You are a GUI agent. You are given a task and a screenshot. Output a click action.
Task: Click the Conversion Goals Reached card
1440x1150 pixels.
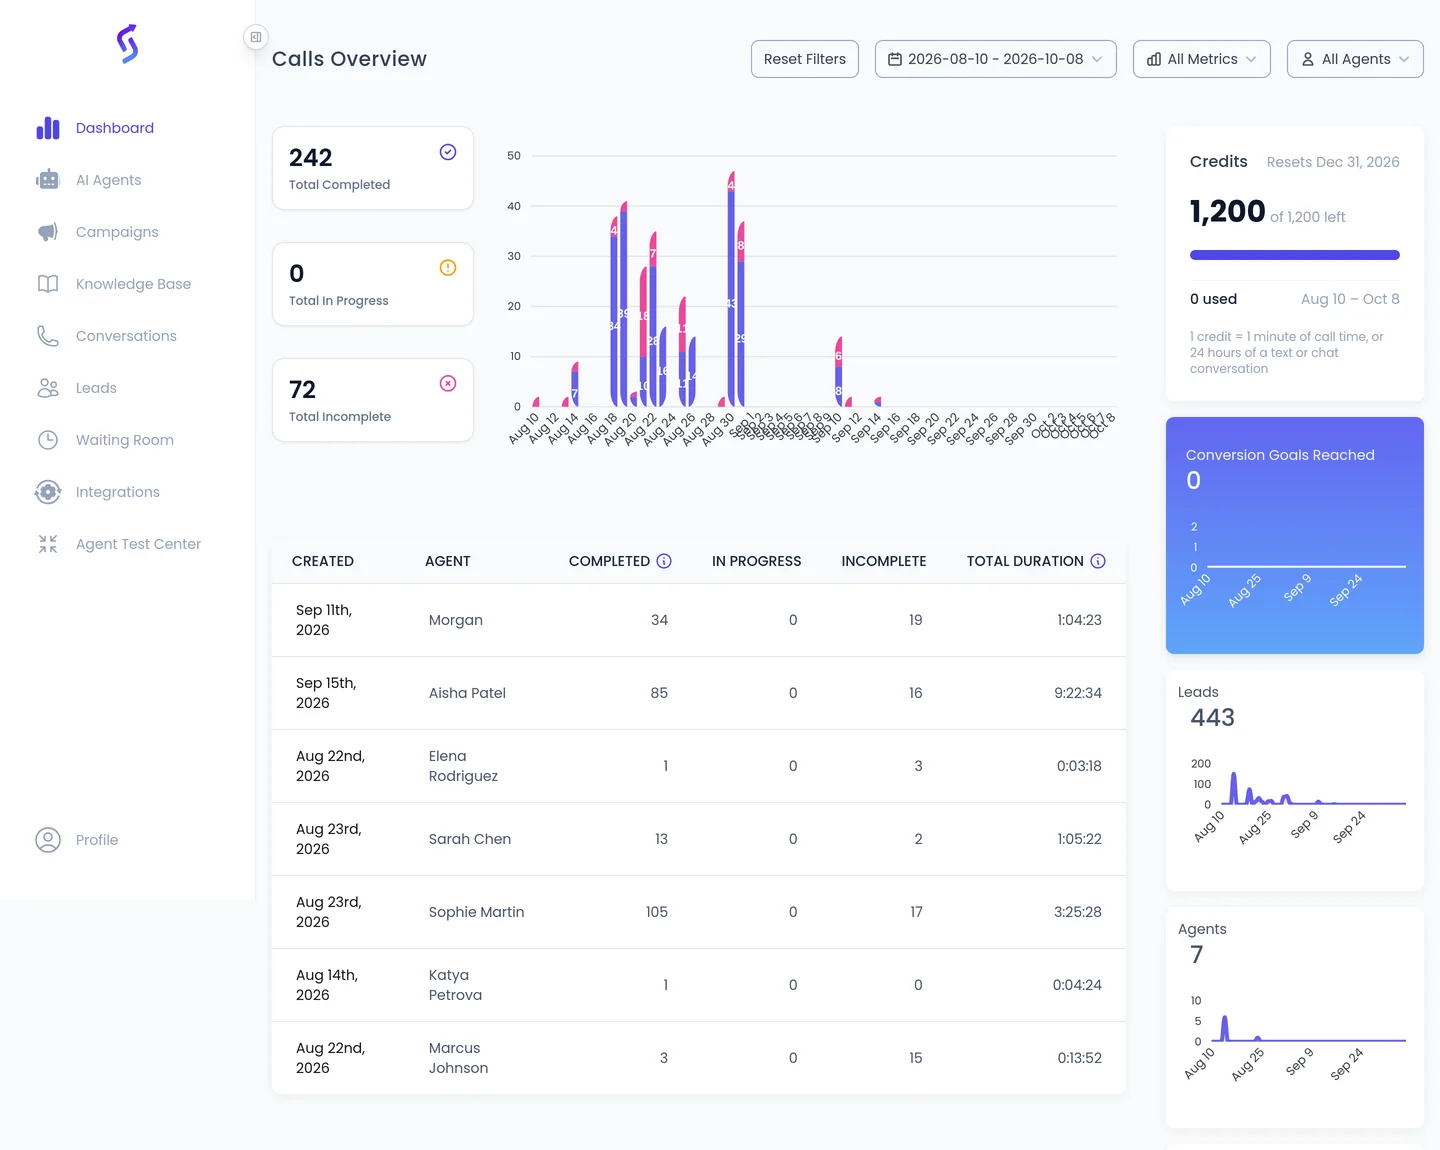[1295, 535]
